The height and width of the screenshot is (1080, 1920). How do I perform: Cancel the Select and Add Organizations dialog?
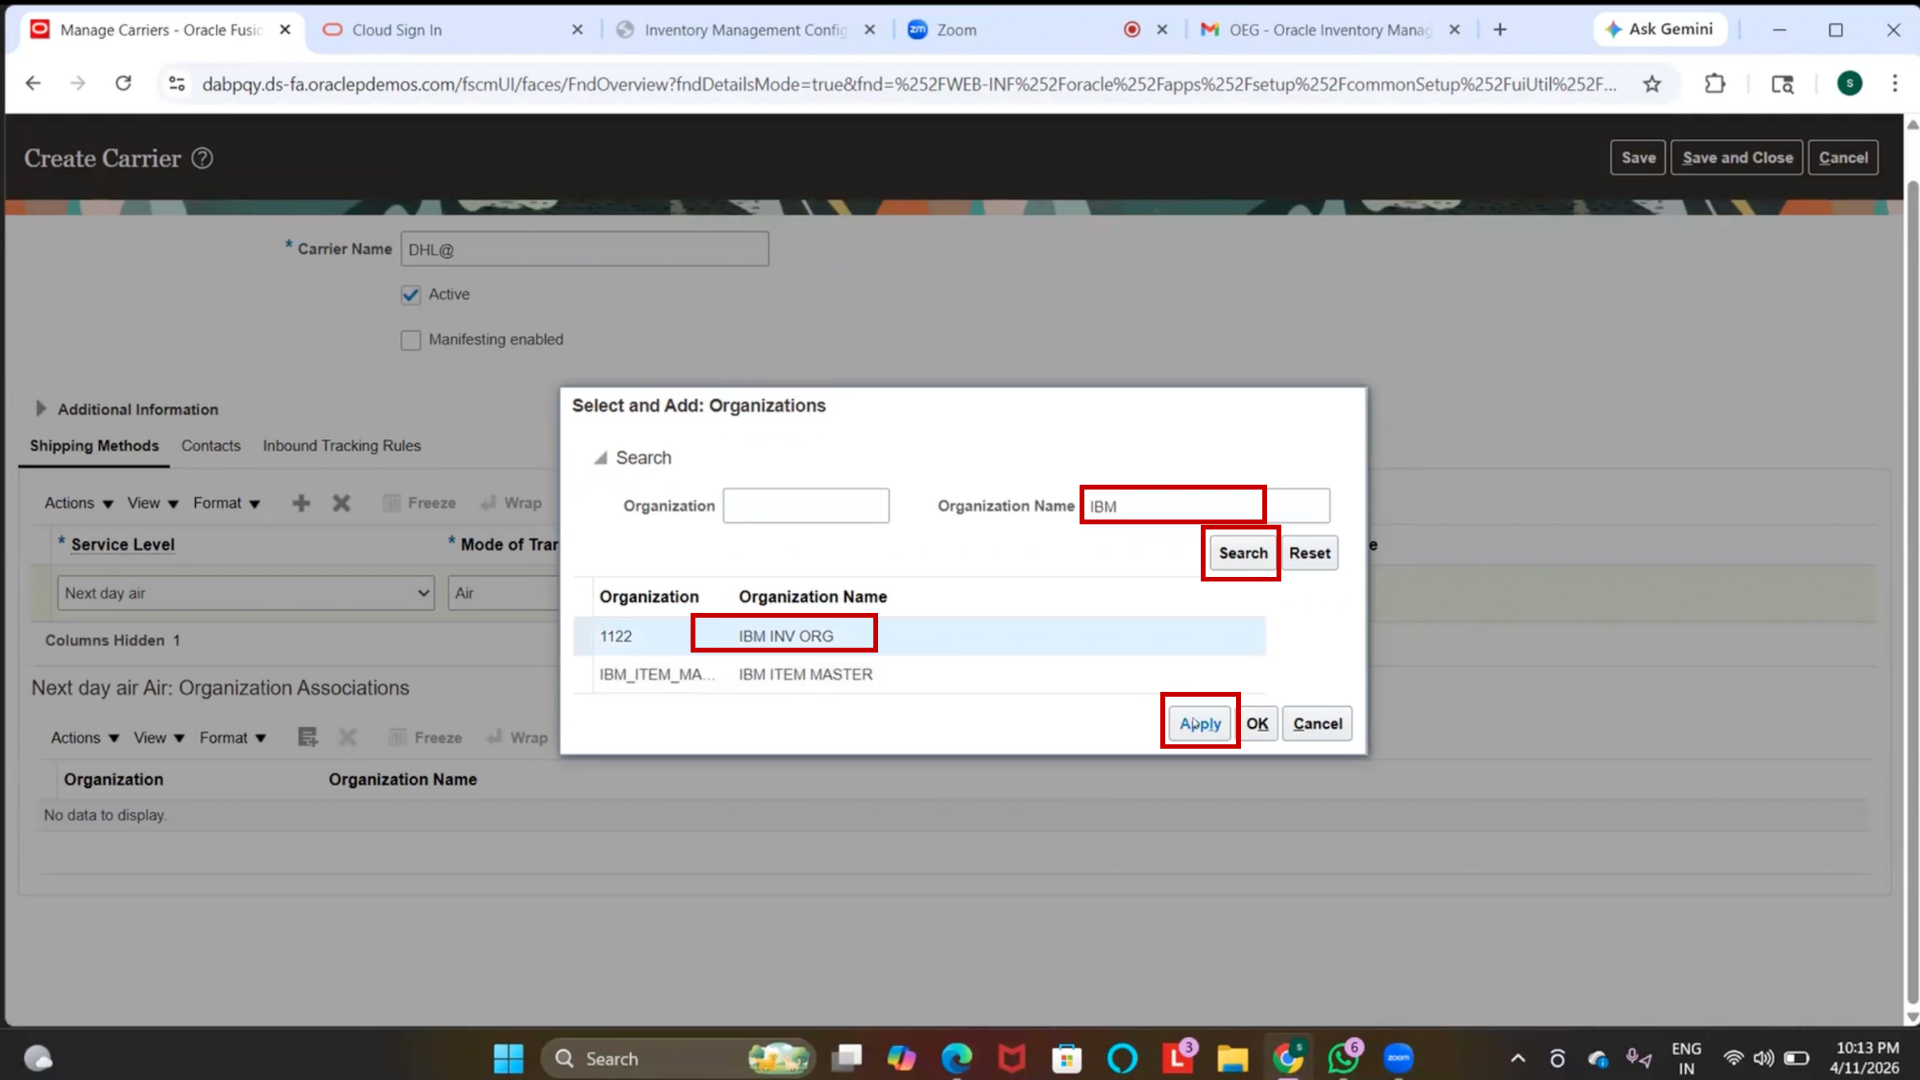(x=1317, y=723)
